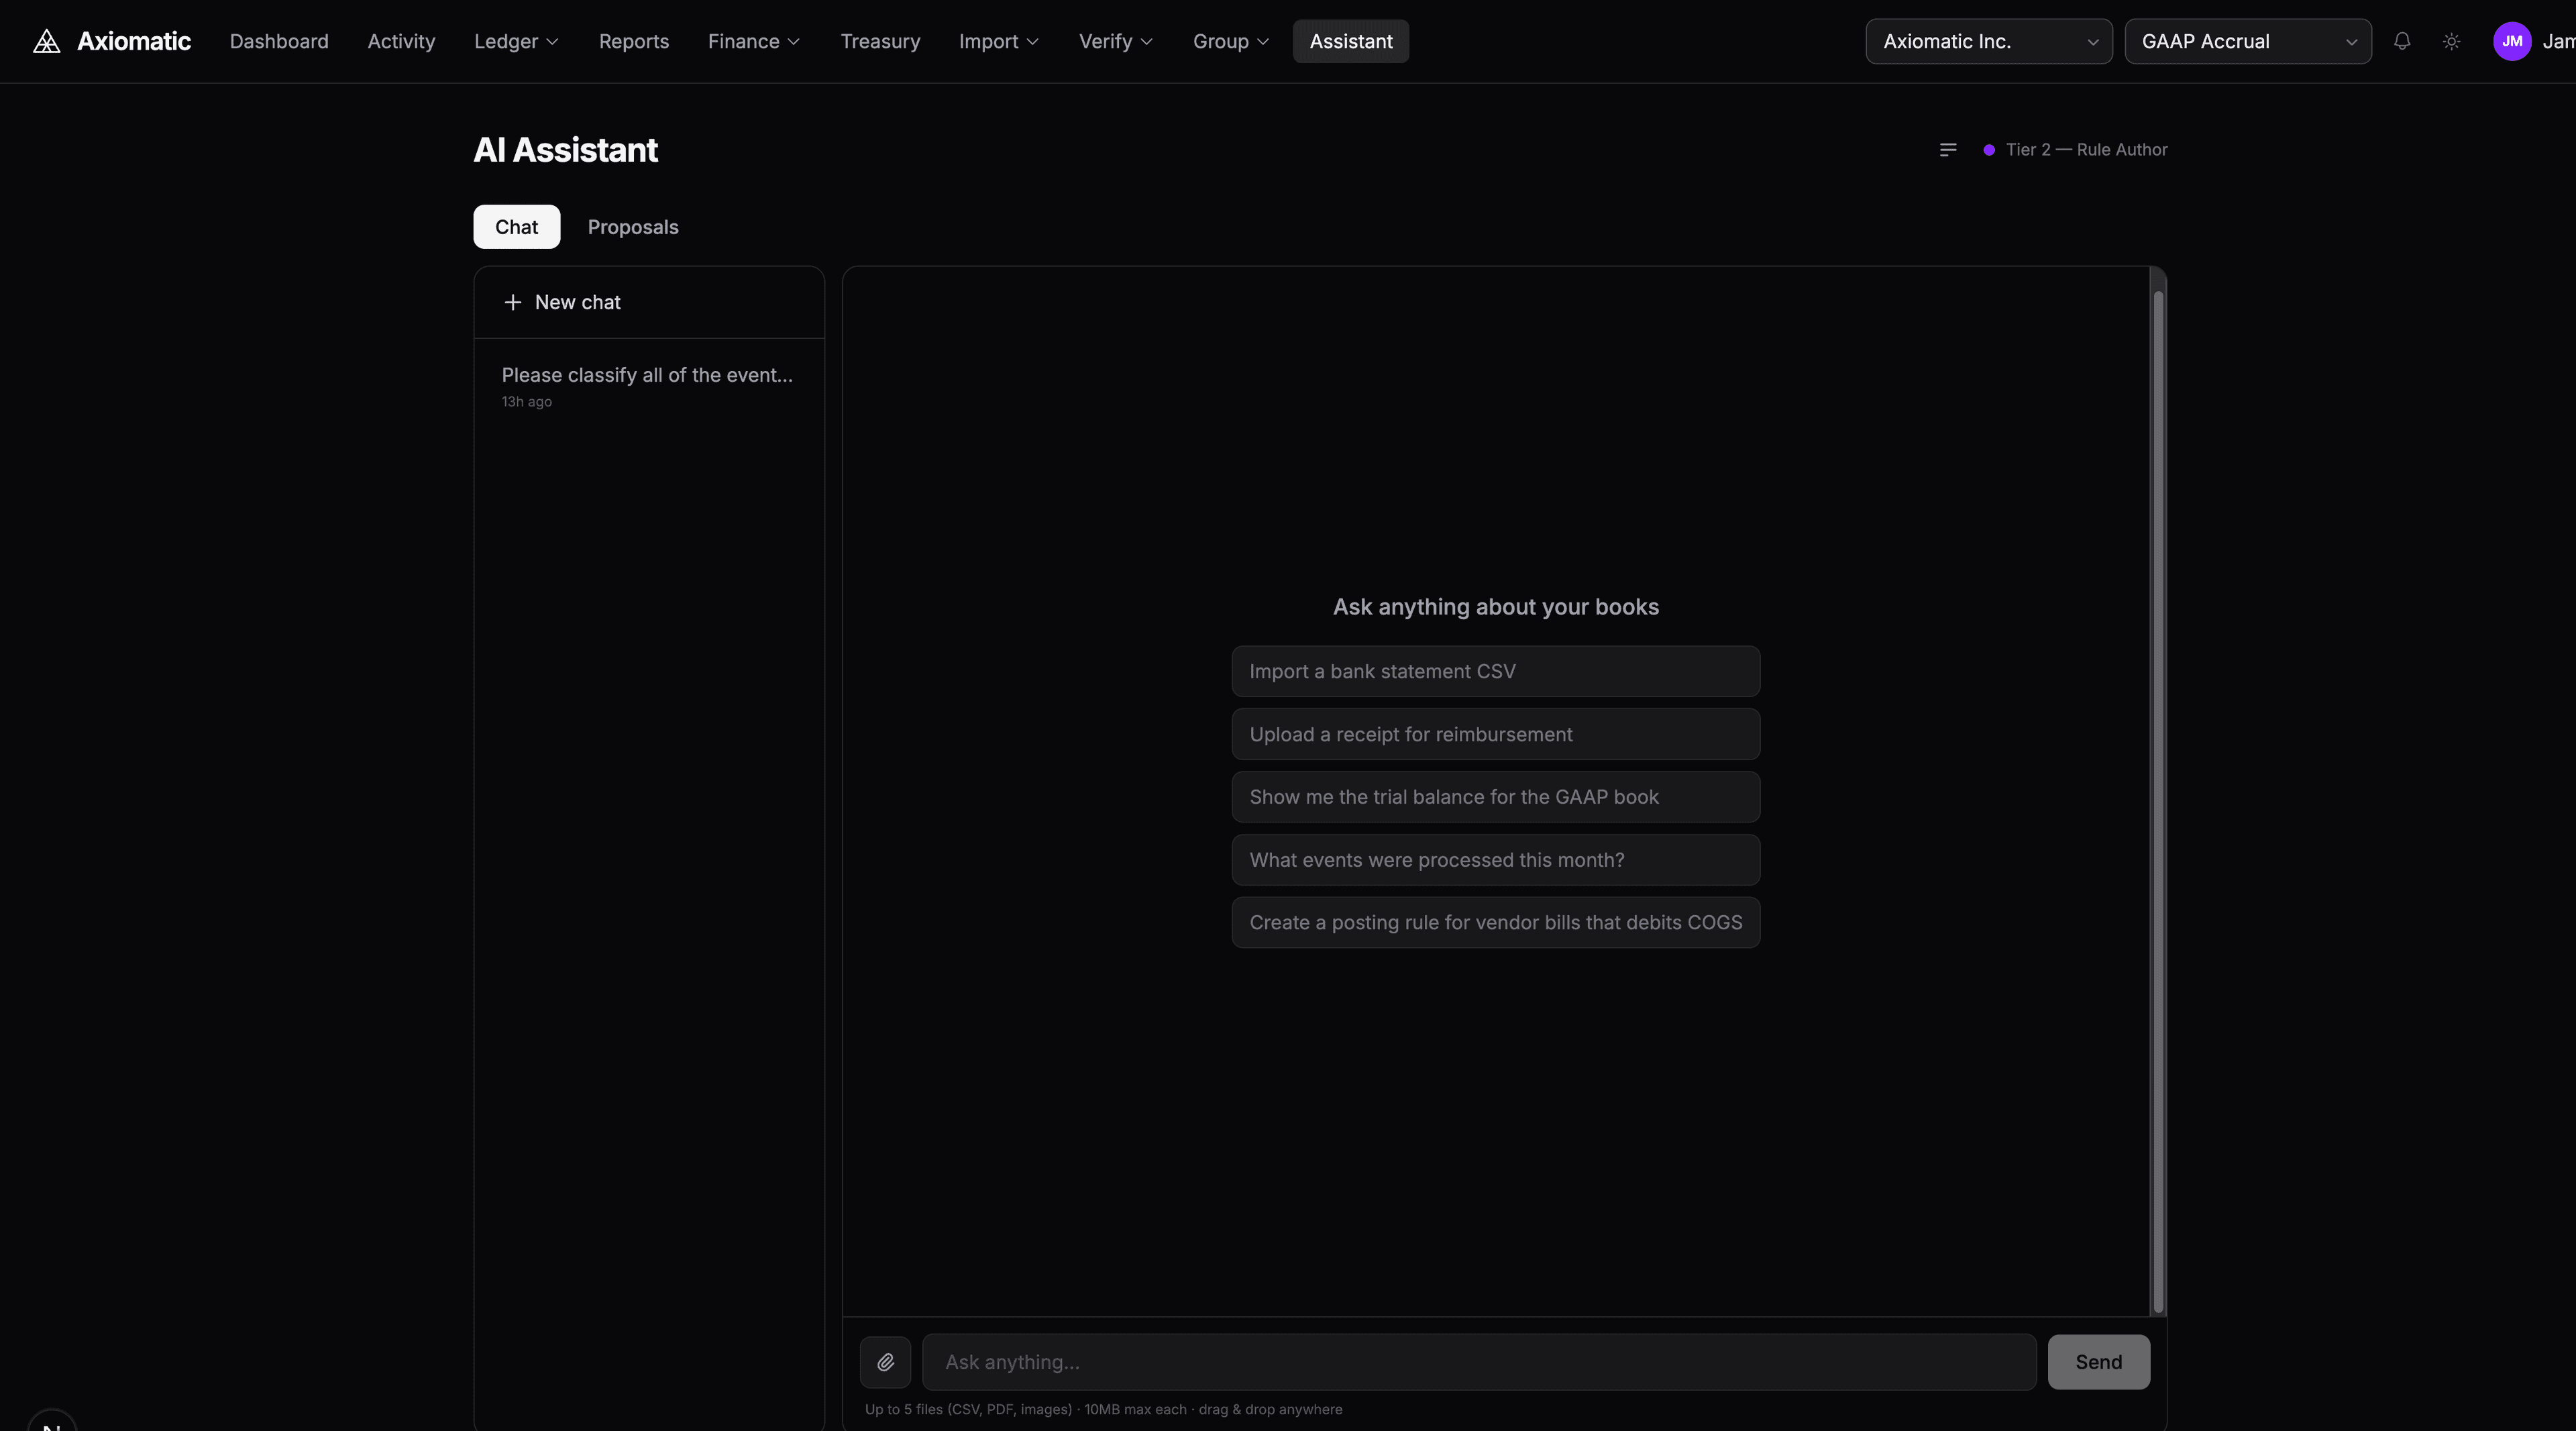
Task: Navigate to the Dashboard
Action: coord(279,41)
